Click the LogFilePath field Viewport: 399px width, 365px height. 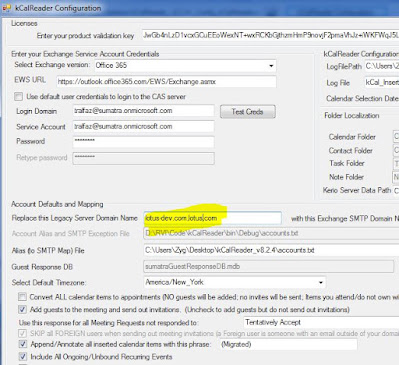pos(381,66)
